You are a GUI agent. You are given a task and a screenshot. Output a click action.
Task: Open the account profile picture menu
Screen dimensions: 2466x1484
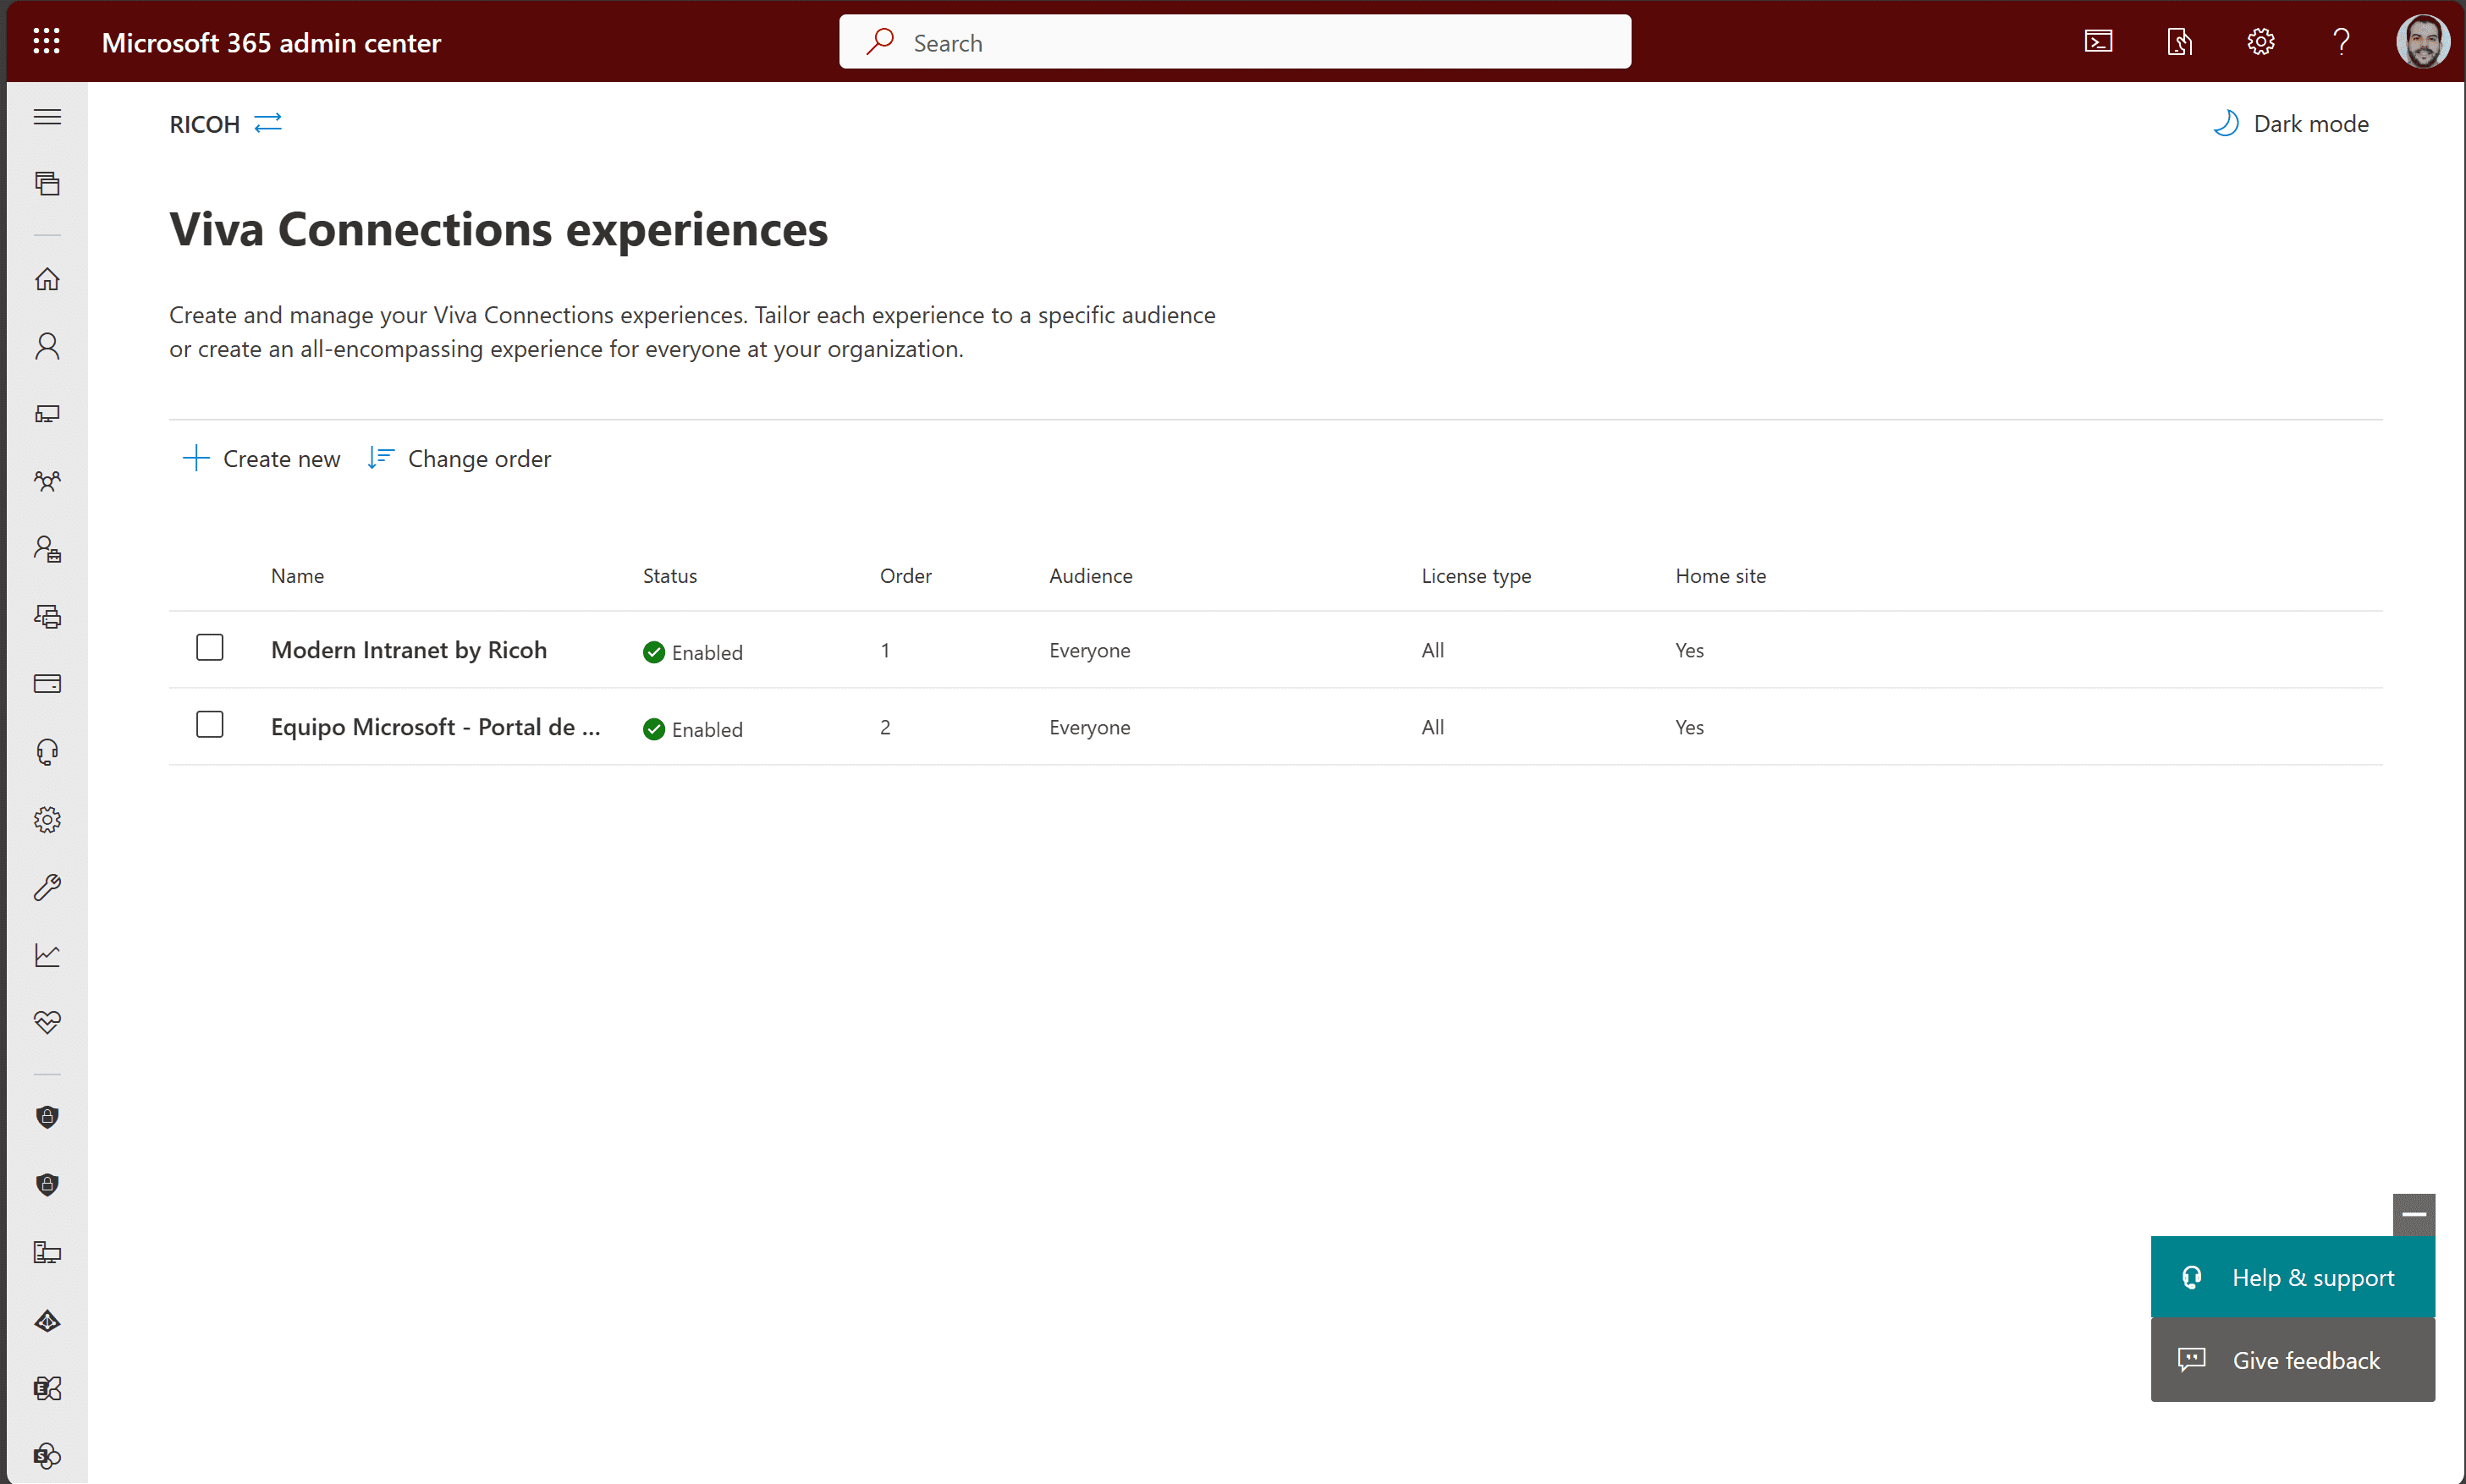2422,42
